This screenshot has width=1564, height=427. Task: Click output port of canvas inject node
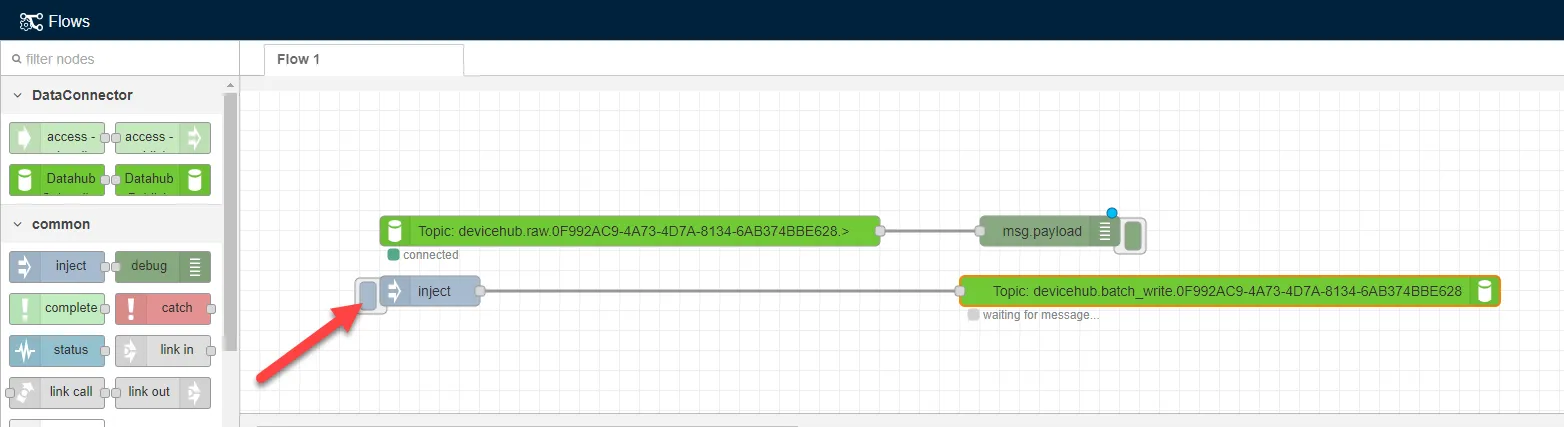tap(480, 291)
